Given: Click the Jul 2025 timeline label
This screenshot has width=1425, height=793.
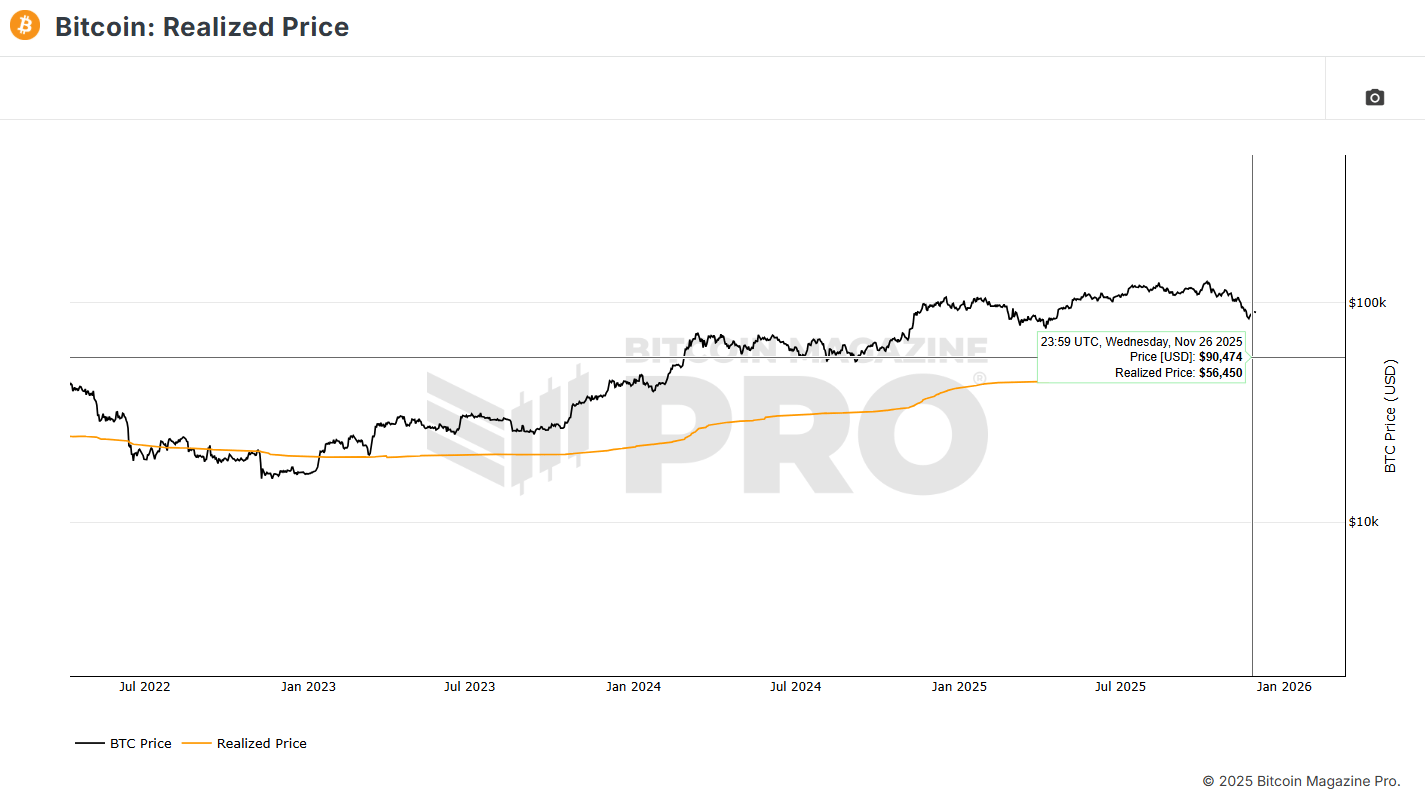Looking at the screenshot, I should 1120,686.
